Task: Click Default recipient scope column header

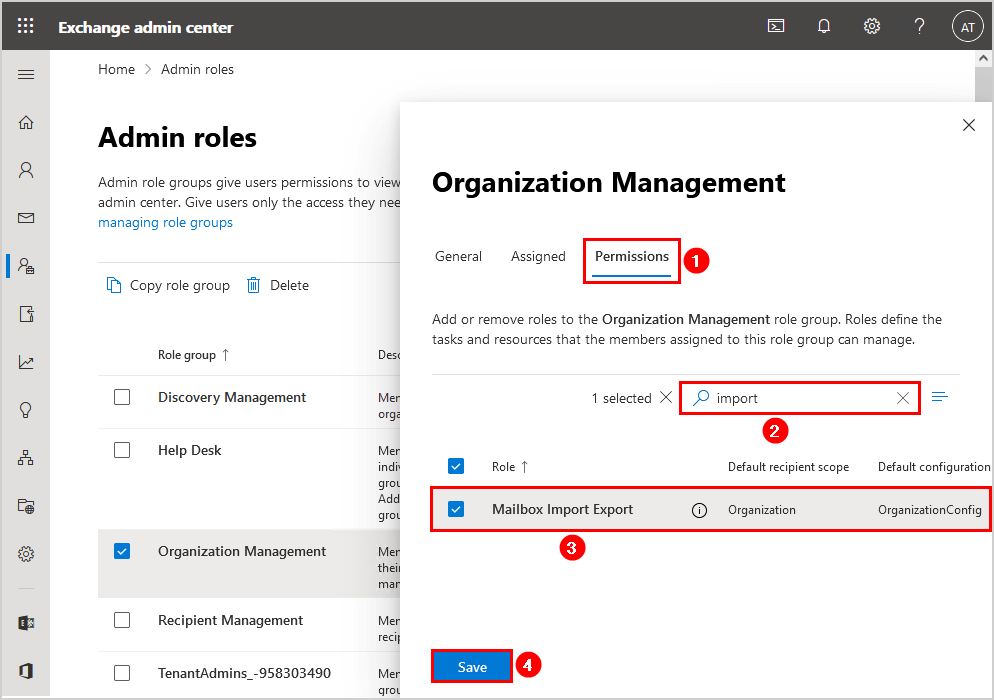Action: 788,467
